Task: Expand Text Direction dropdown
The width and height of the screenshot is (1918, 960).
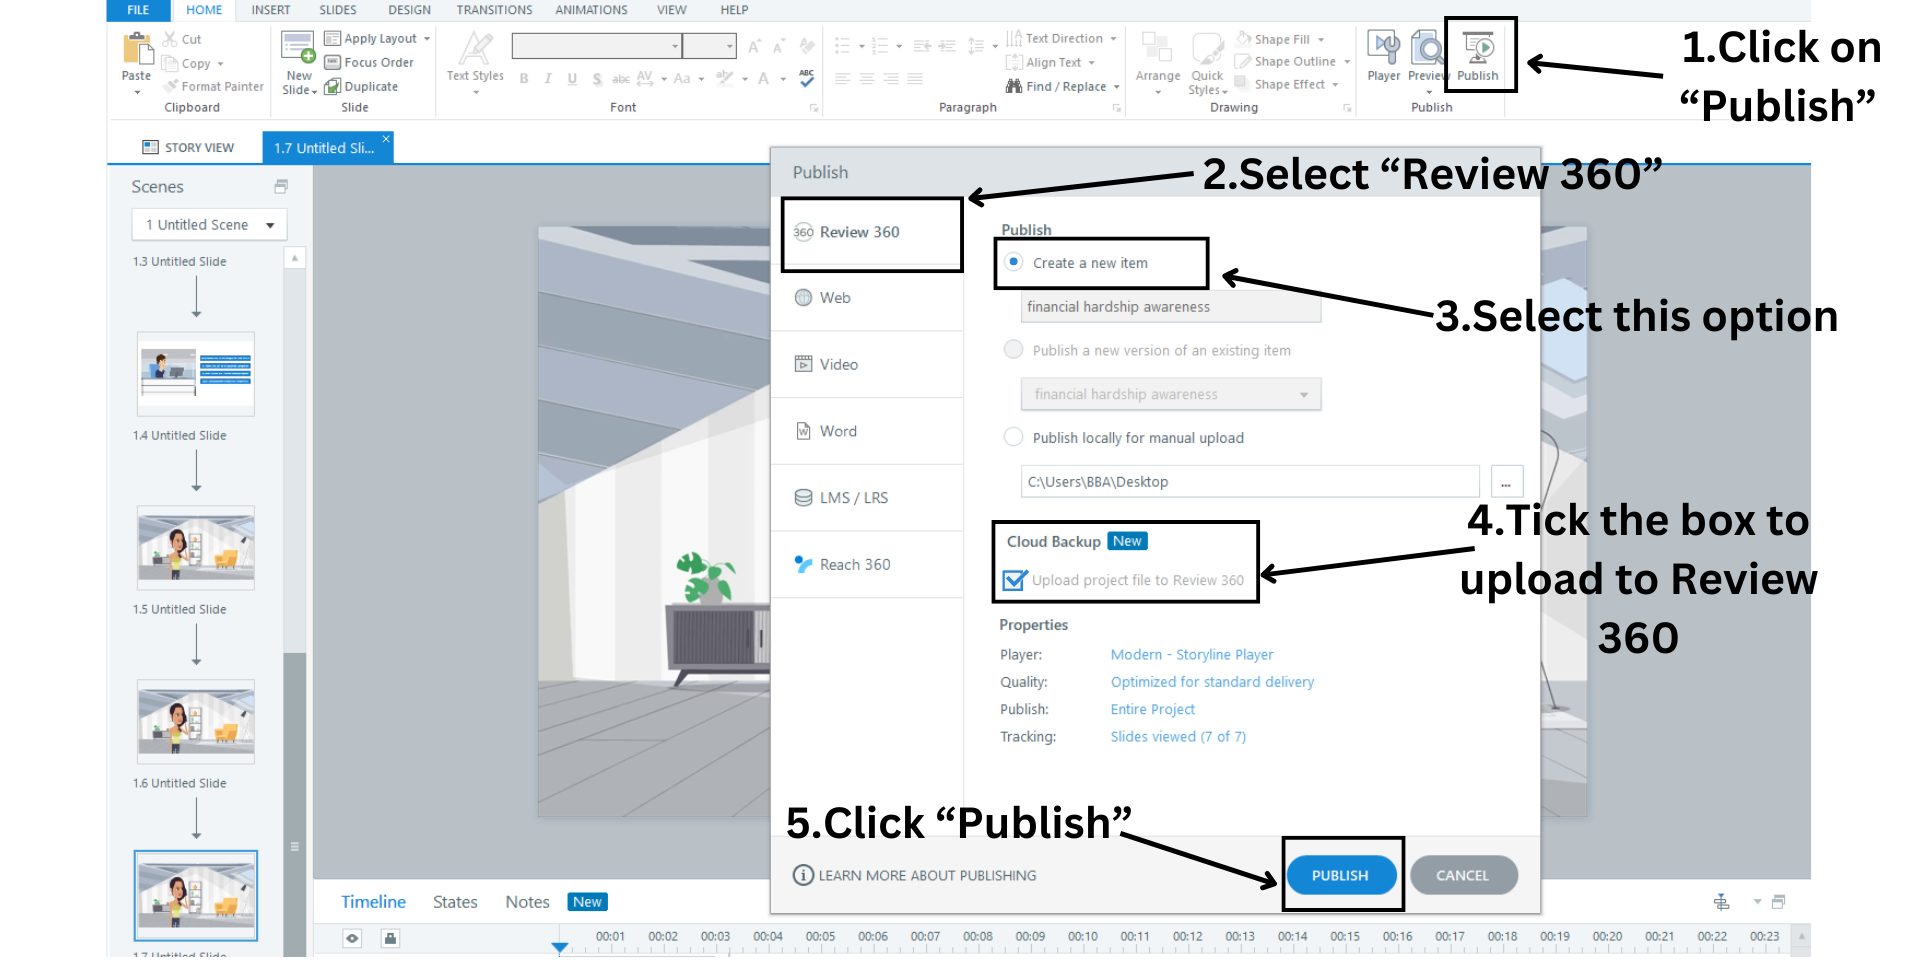Action: (x=1113, y=39)
